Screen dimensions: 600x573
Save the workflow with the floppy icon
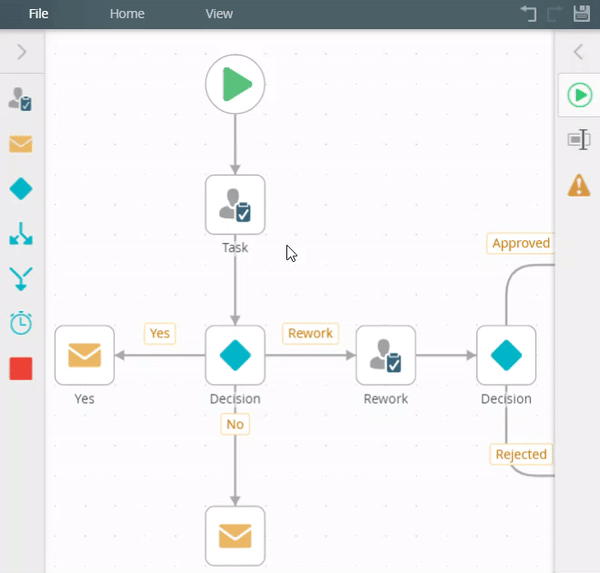pyautogui.click(x=582, y=13)
